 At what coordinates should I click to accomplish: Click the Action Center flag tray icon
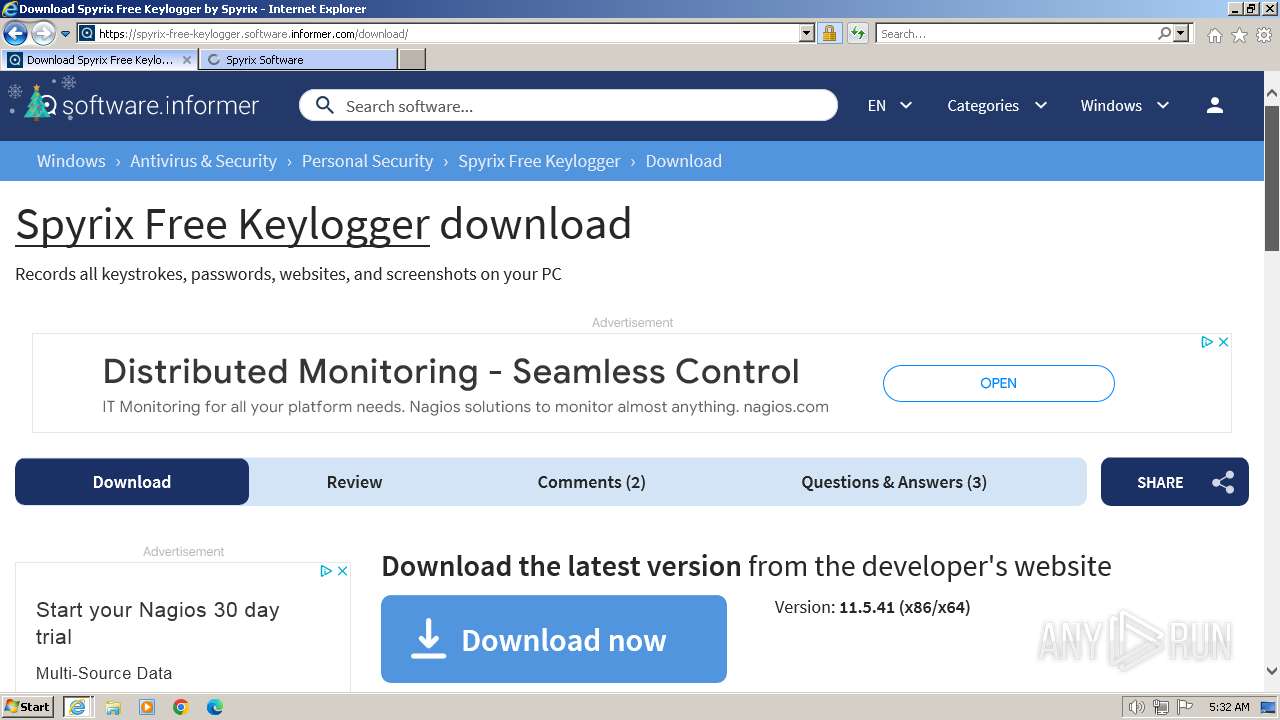(x=1185, y=707)
